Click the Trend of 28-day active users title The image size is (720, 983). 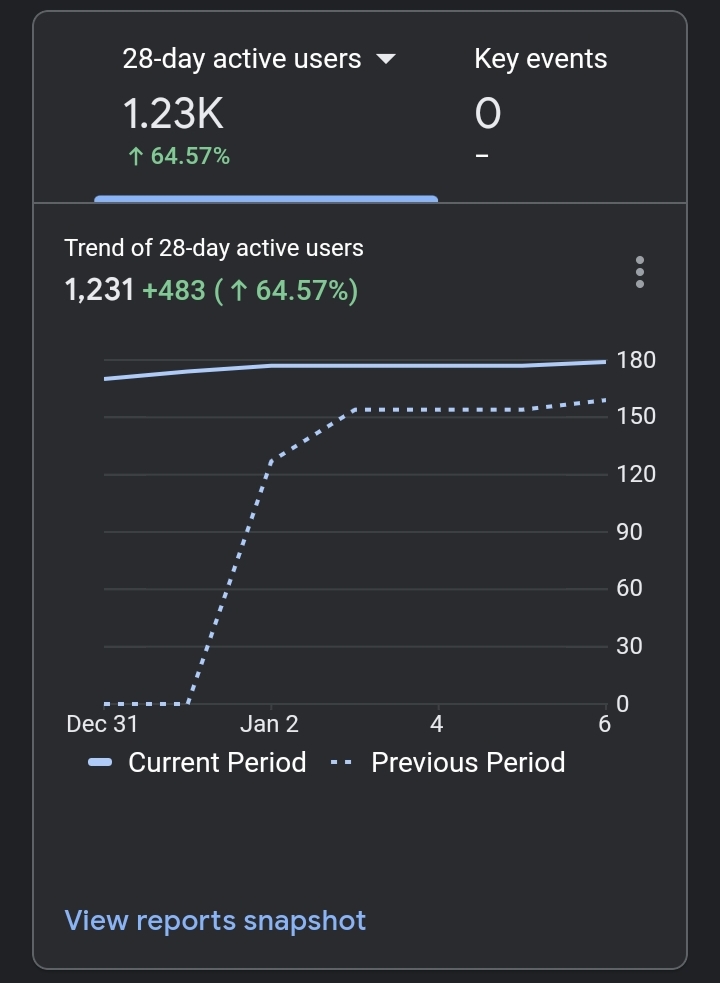tap(214, 248)
